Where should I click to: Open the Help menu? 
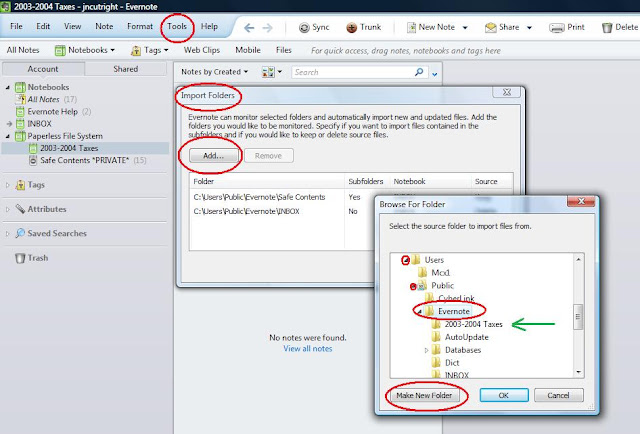tap(209, 26)
